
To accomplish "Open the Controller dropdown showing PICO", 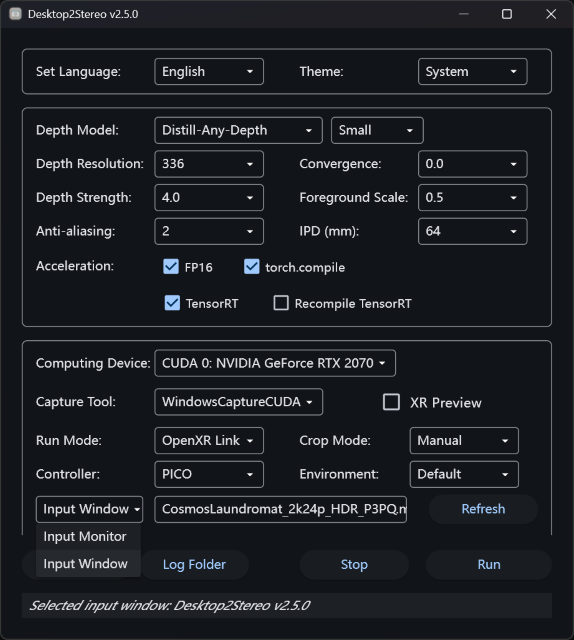I will coord(209,474).
